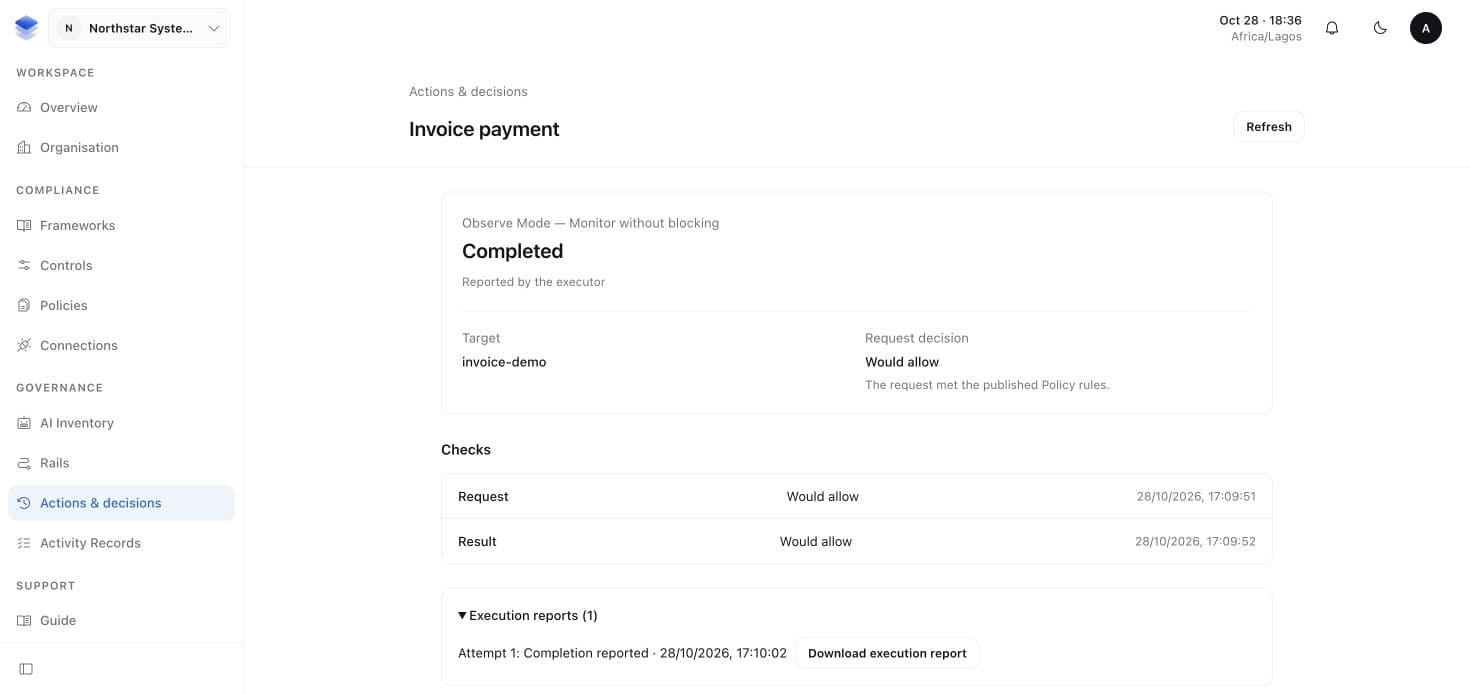This screenshot has width=1470, height=695.
Task: Click 'Would allow' under Request decision
Action: pos(902,362)
